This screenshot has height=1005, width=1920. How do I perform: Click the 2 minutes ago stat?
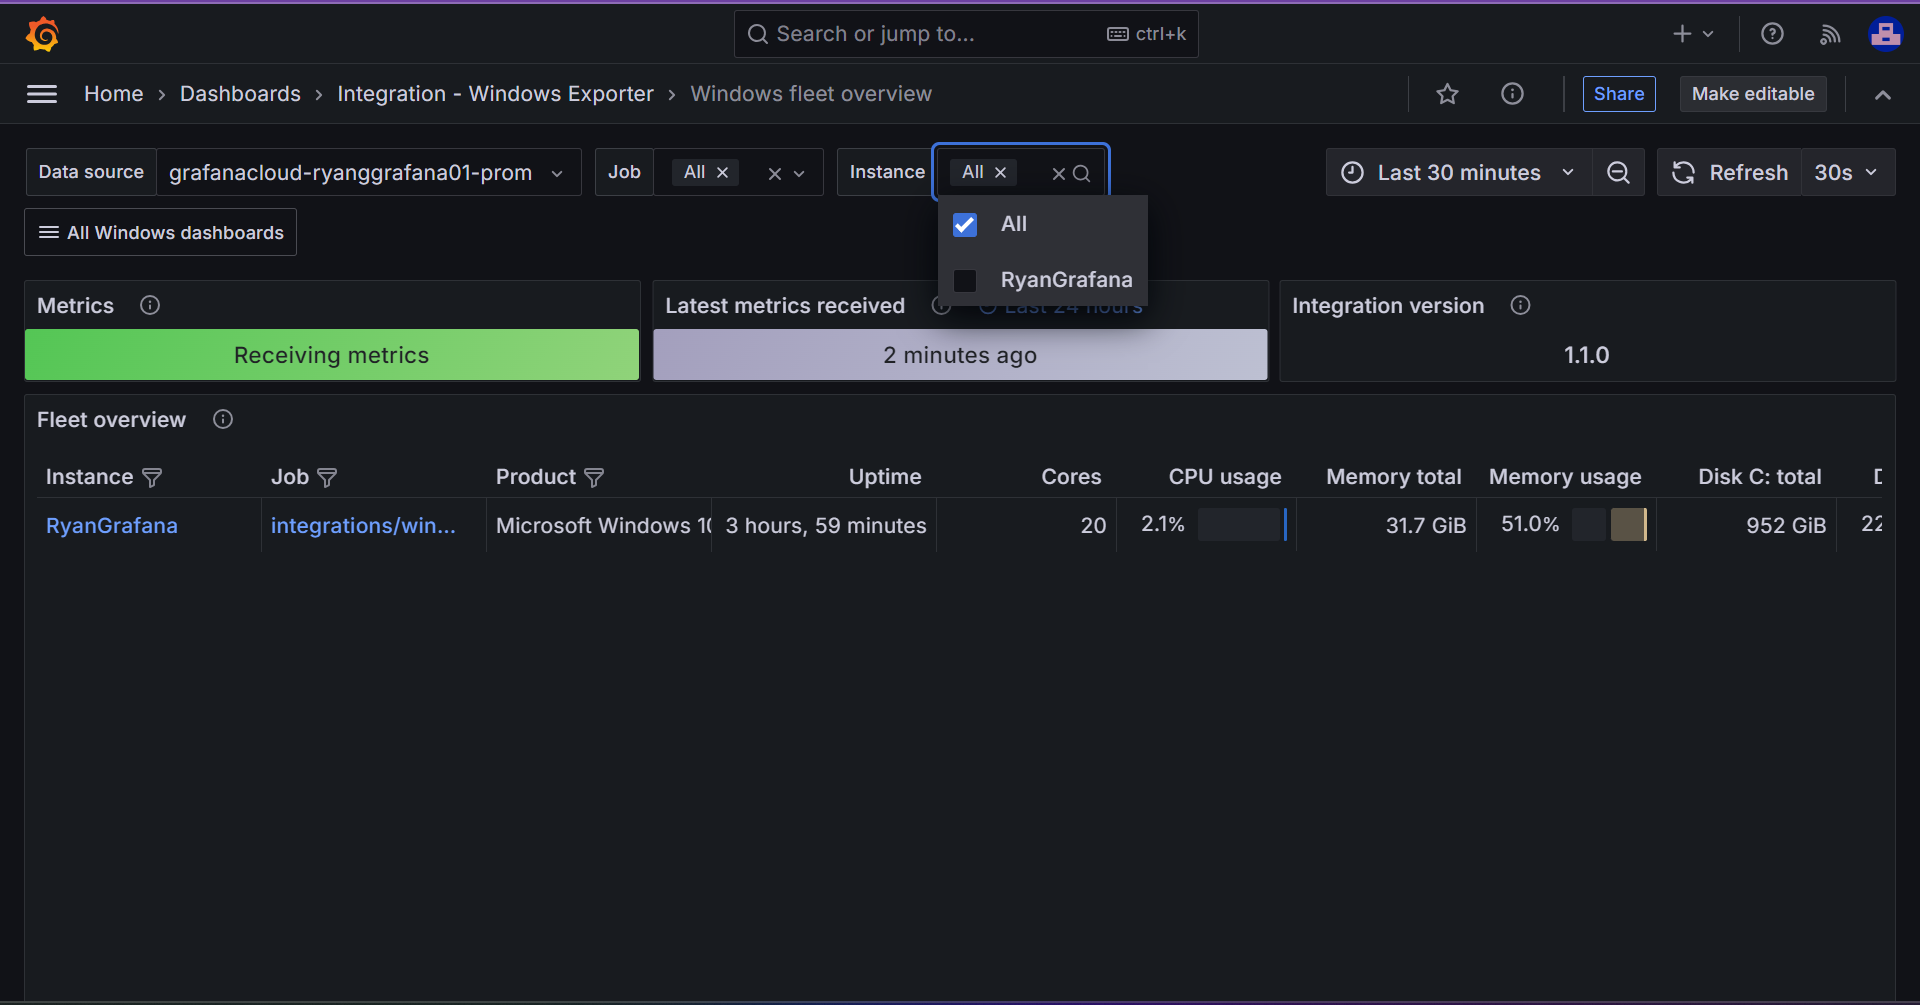tap(960, 355)
